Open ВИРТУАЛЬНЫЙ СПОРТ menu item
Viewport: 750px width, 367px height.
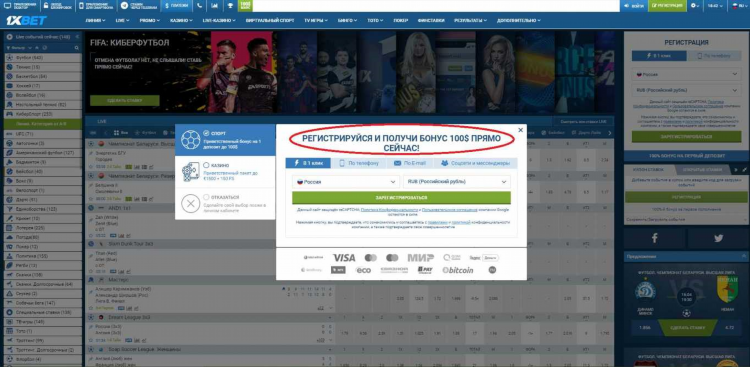tap(271, 21)
